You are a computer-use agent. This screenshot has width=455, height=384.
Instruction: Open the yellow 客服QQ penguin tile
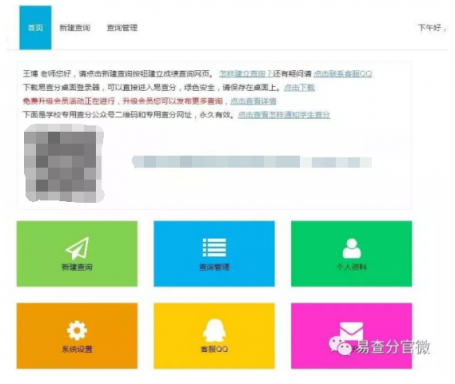[x=214, y=336]
